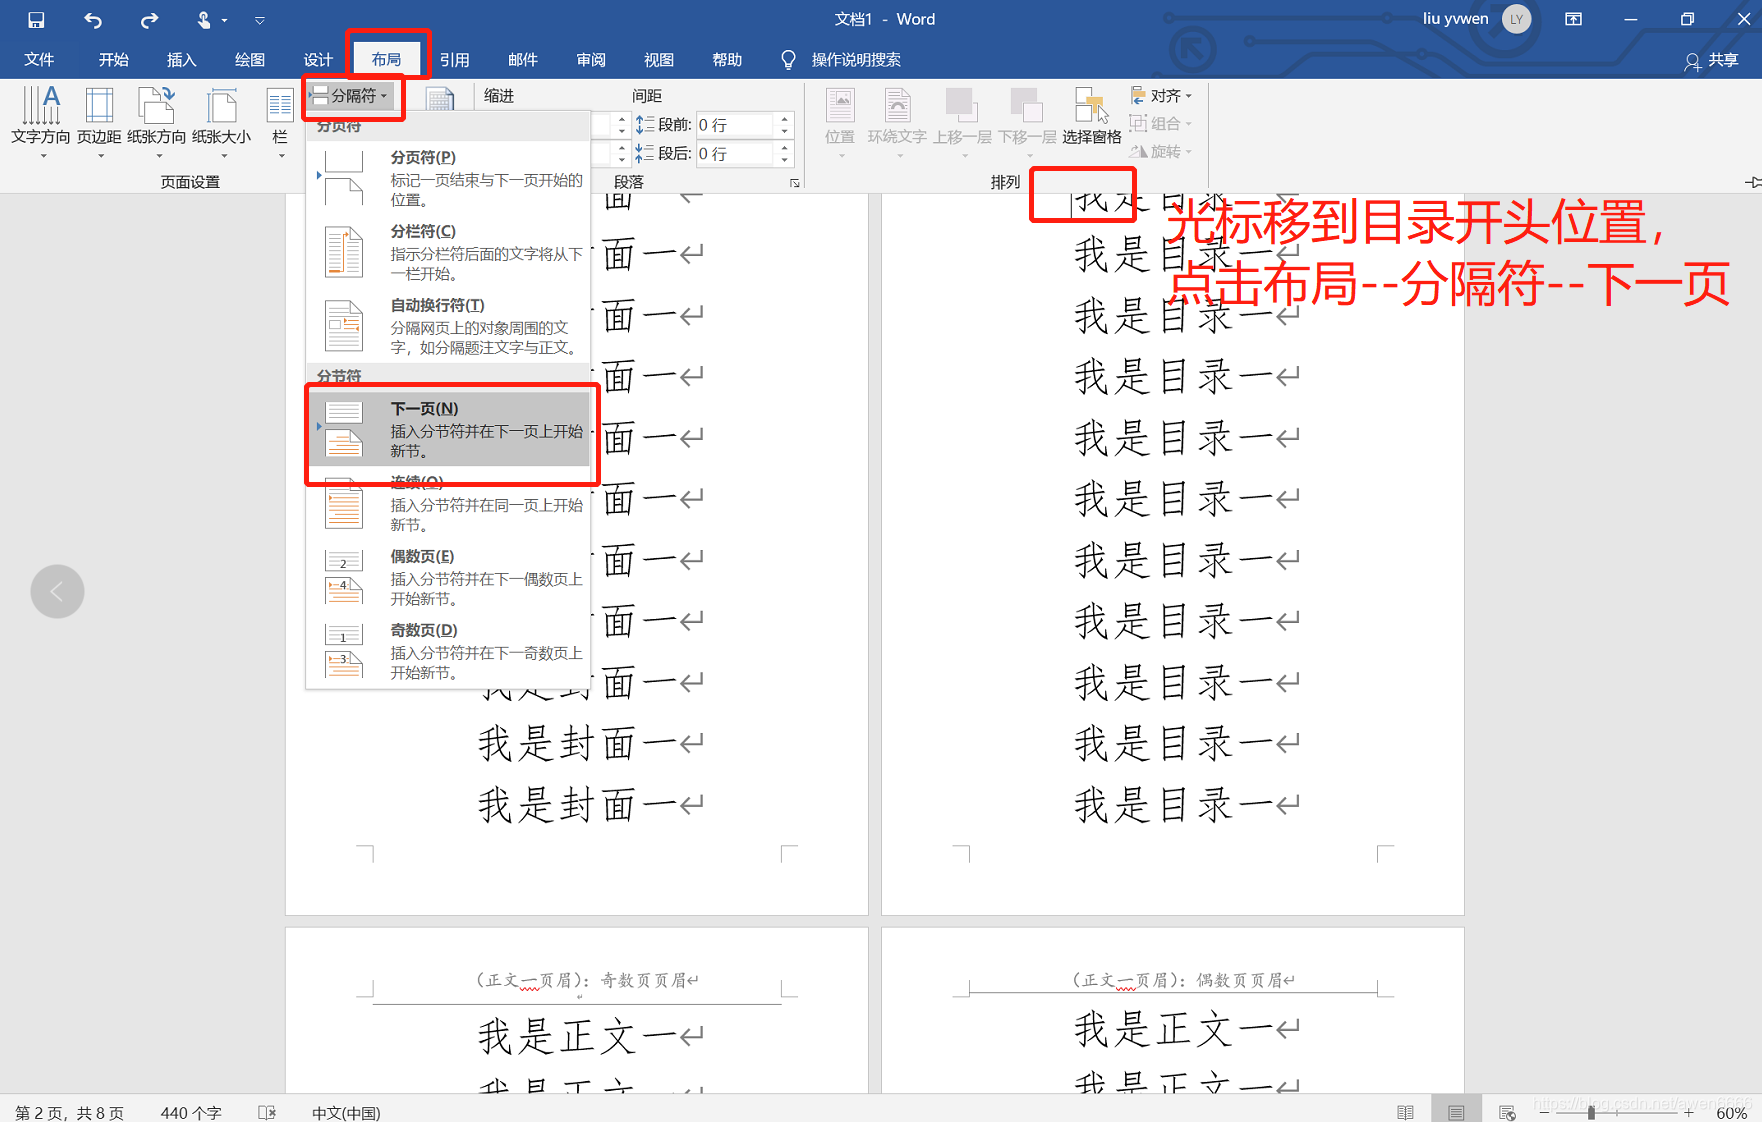This screenshot has height=1122, width=1762.
Task: Click the 段后 spacing after field
Action: coord(735,154)
